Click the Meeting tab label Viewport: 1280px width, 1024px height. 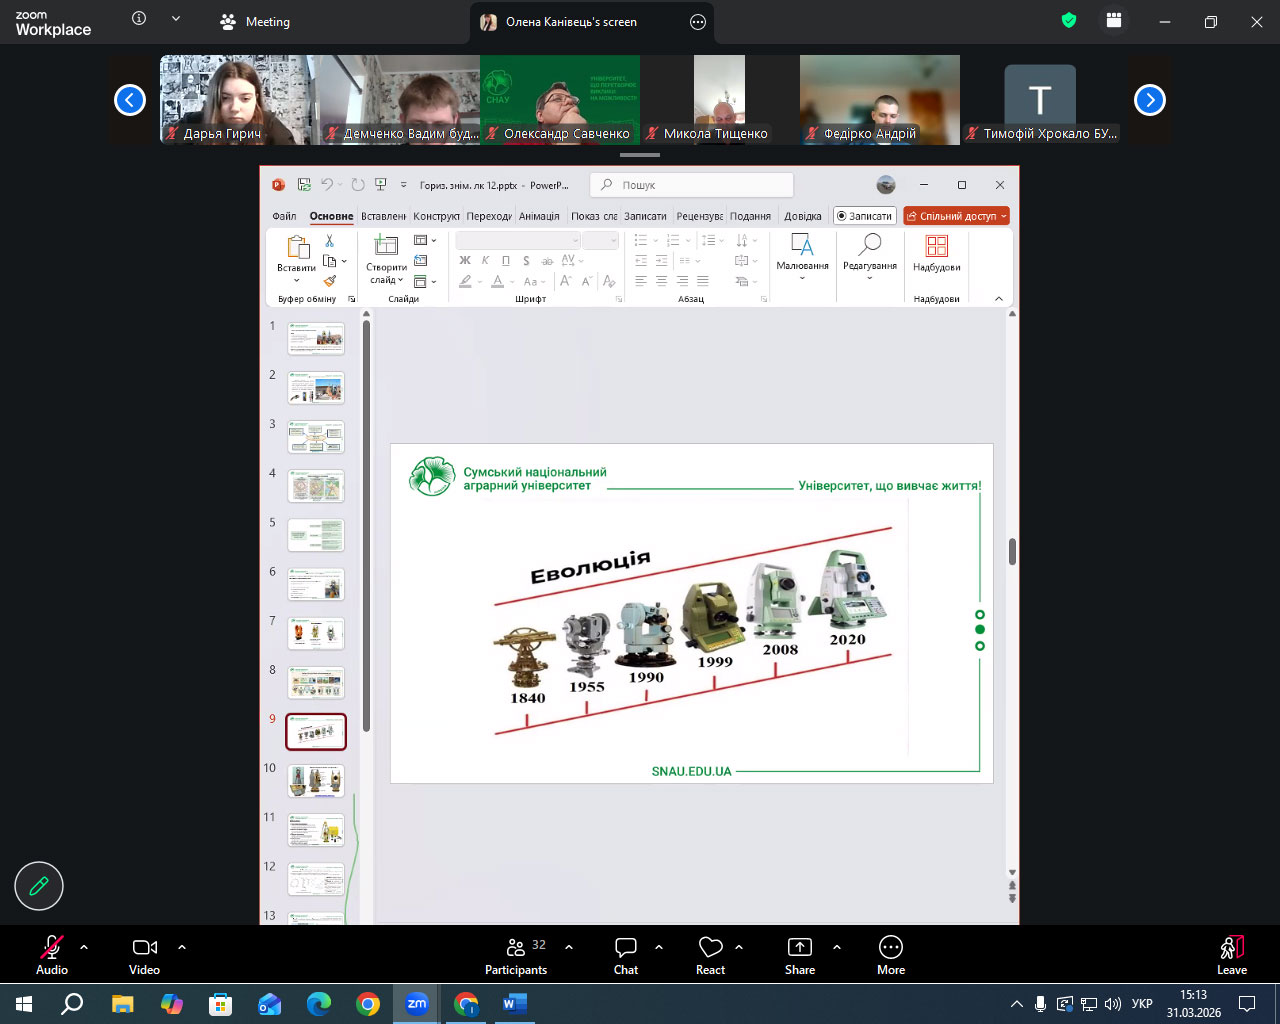click(x=267, y=22)
